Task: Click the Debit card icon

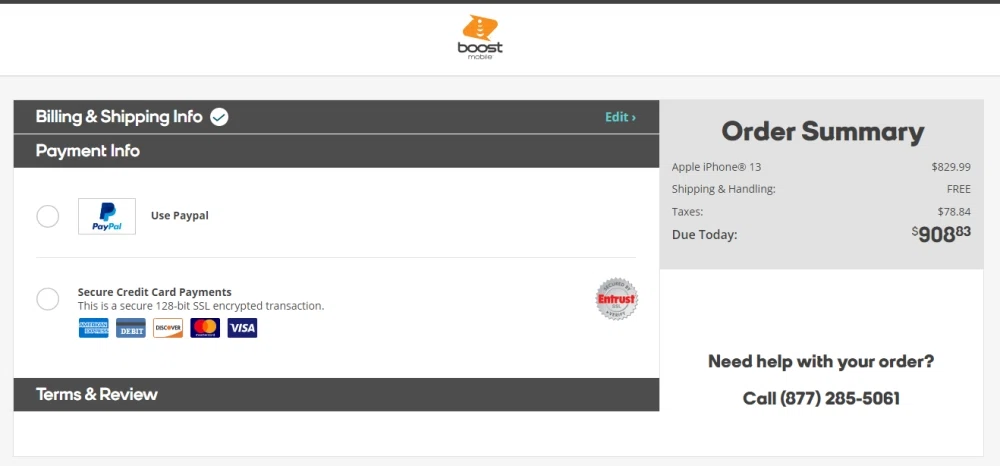Action: click(x=131, y=328)
